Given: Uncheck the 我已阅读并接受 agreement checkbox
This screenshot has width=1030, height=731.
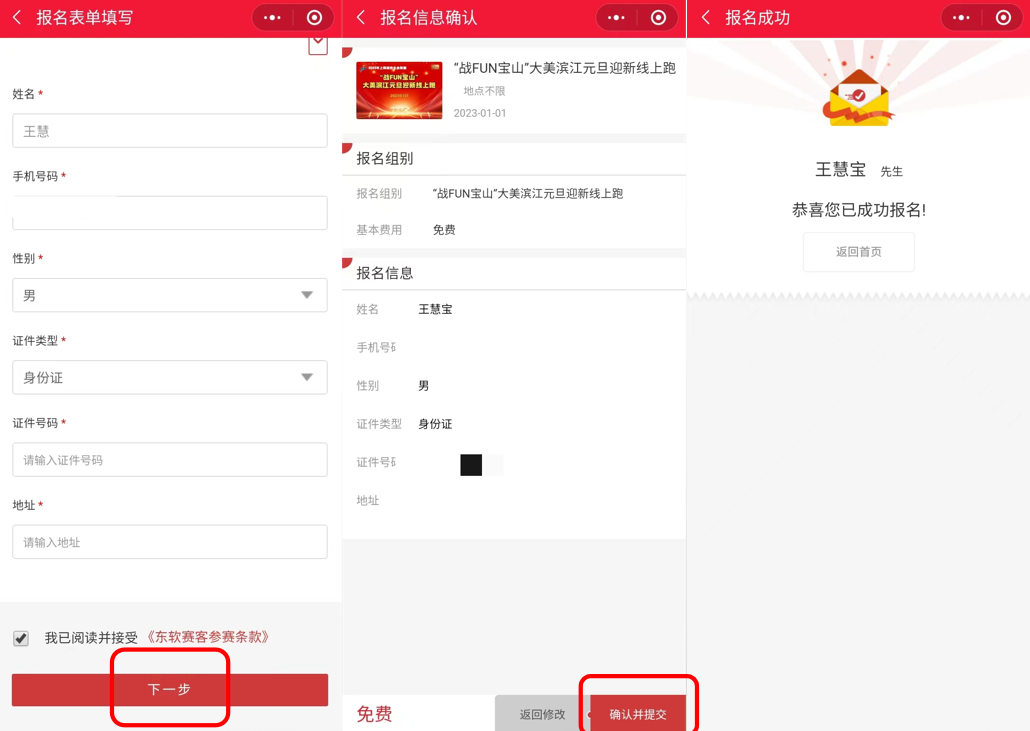Looking at the screenshot, I should click(x=20, y=638).
